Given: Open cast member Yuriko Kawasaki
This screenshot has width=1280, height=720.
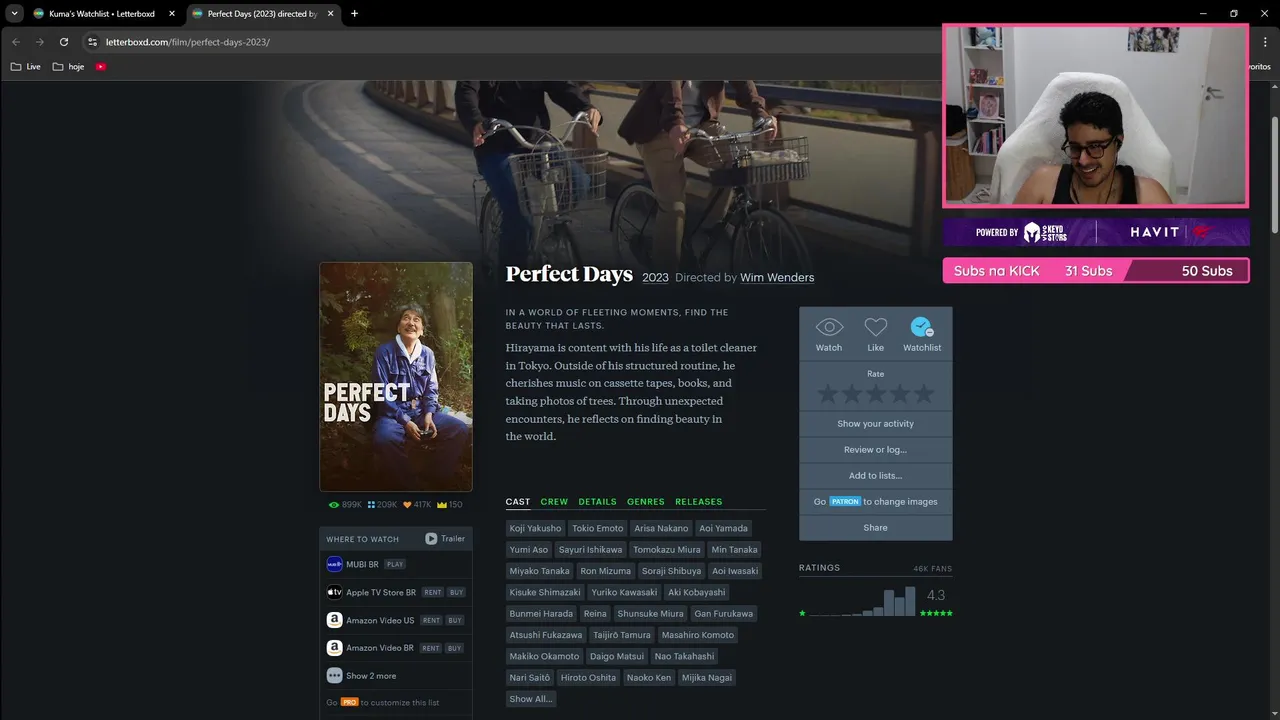Looking at the screenshot, I should click(x=624, y=593).
